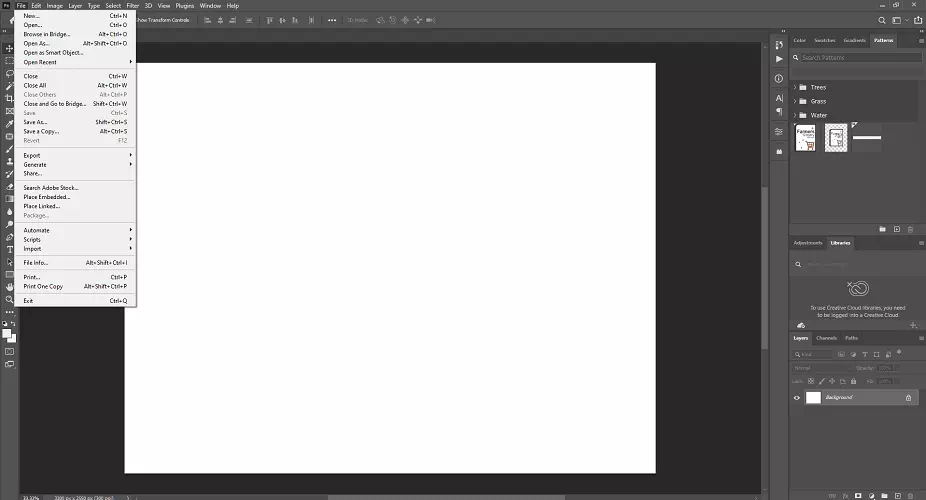Expand the Grass pattern group
926x500 pixels.
pyautogui.click(x=795, y=102)
